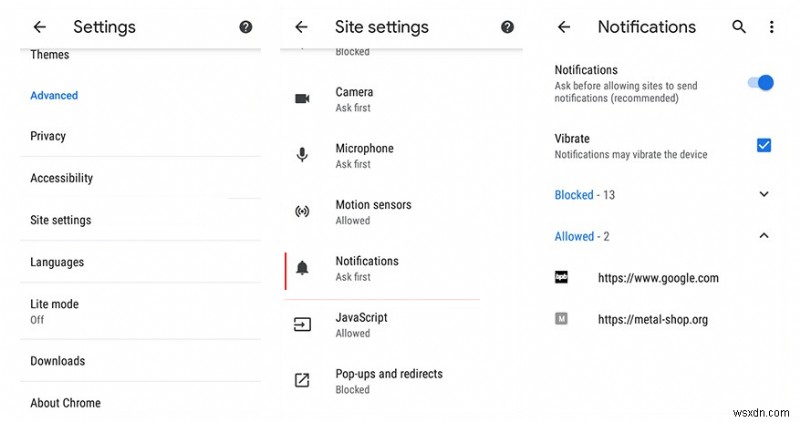The height and width of the screenshot is (422, 800).
Task: Open the three-dot overflow menu
Action: coord(770,27)
